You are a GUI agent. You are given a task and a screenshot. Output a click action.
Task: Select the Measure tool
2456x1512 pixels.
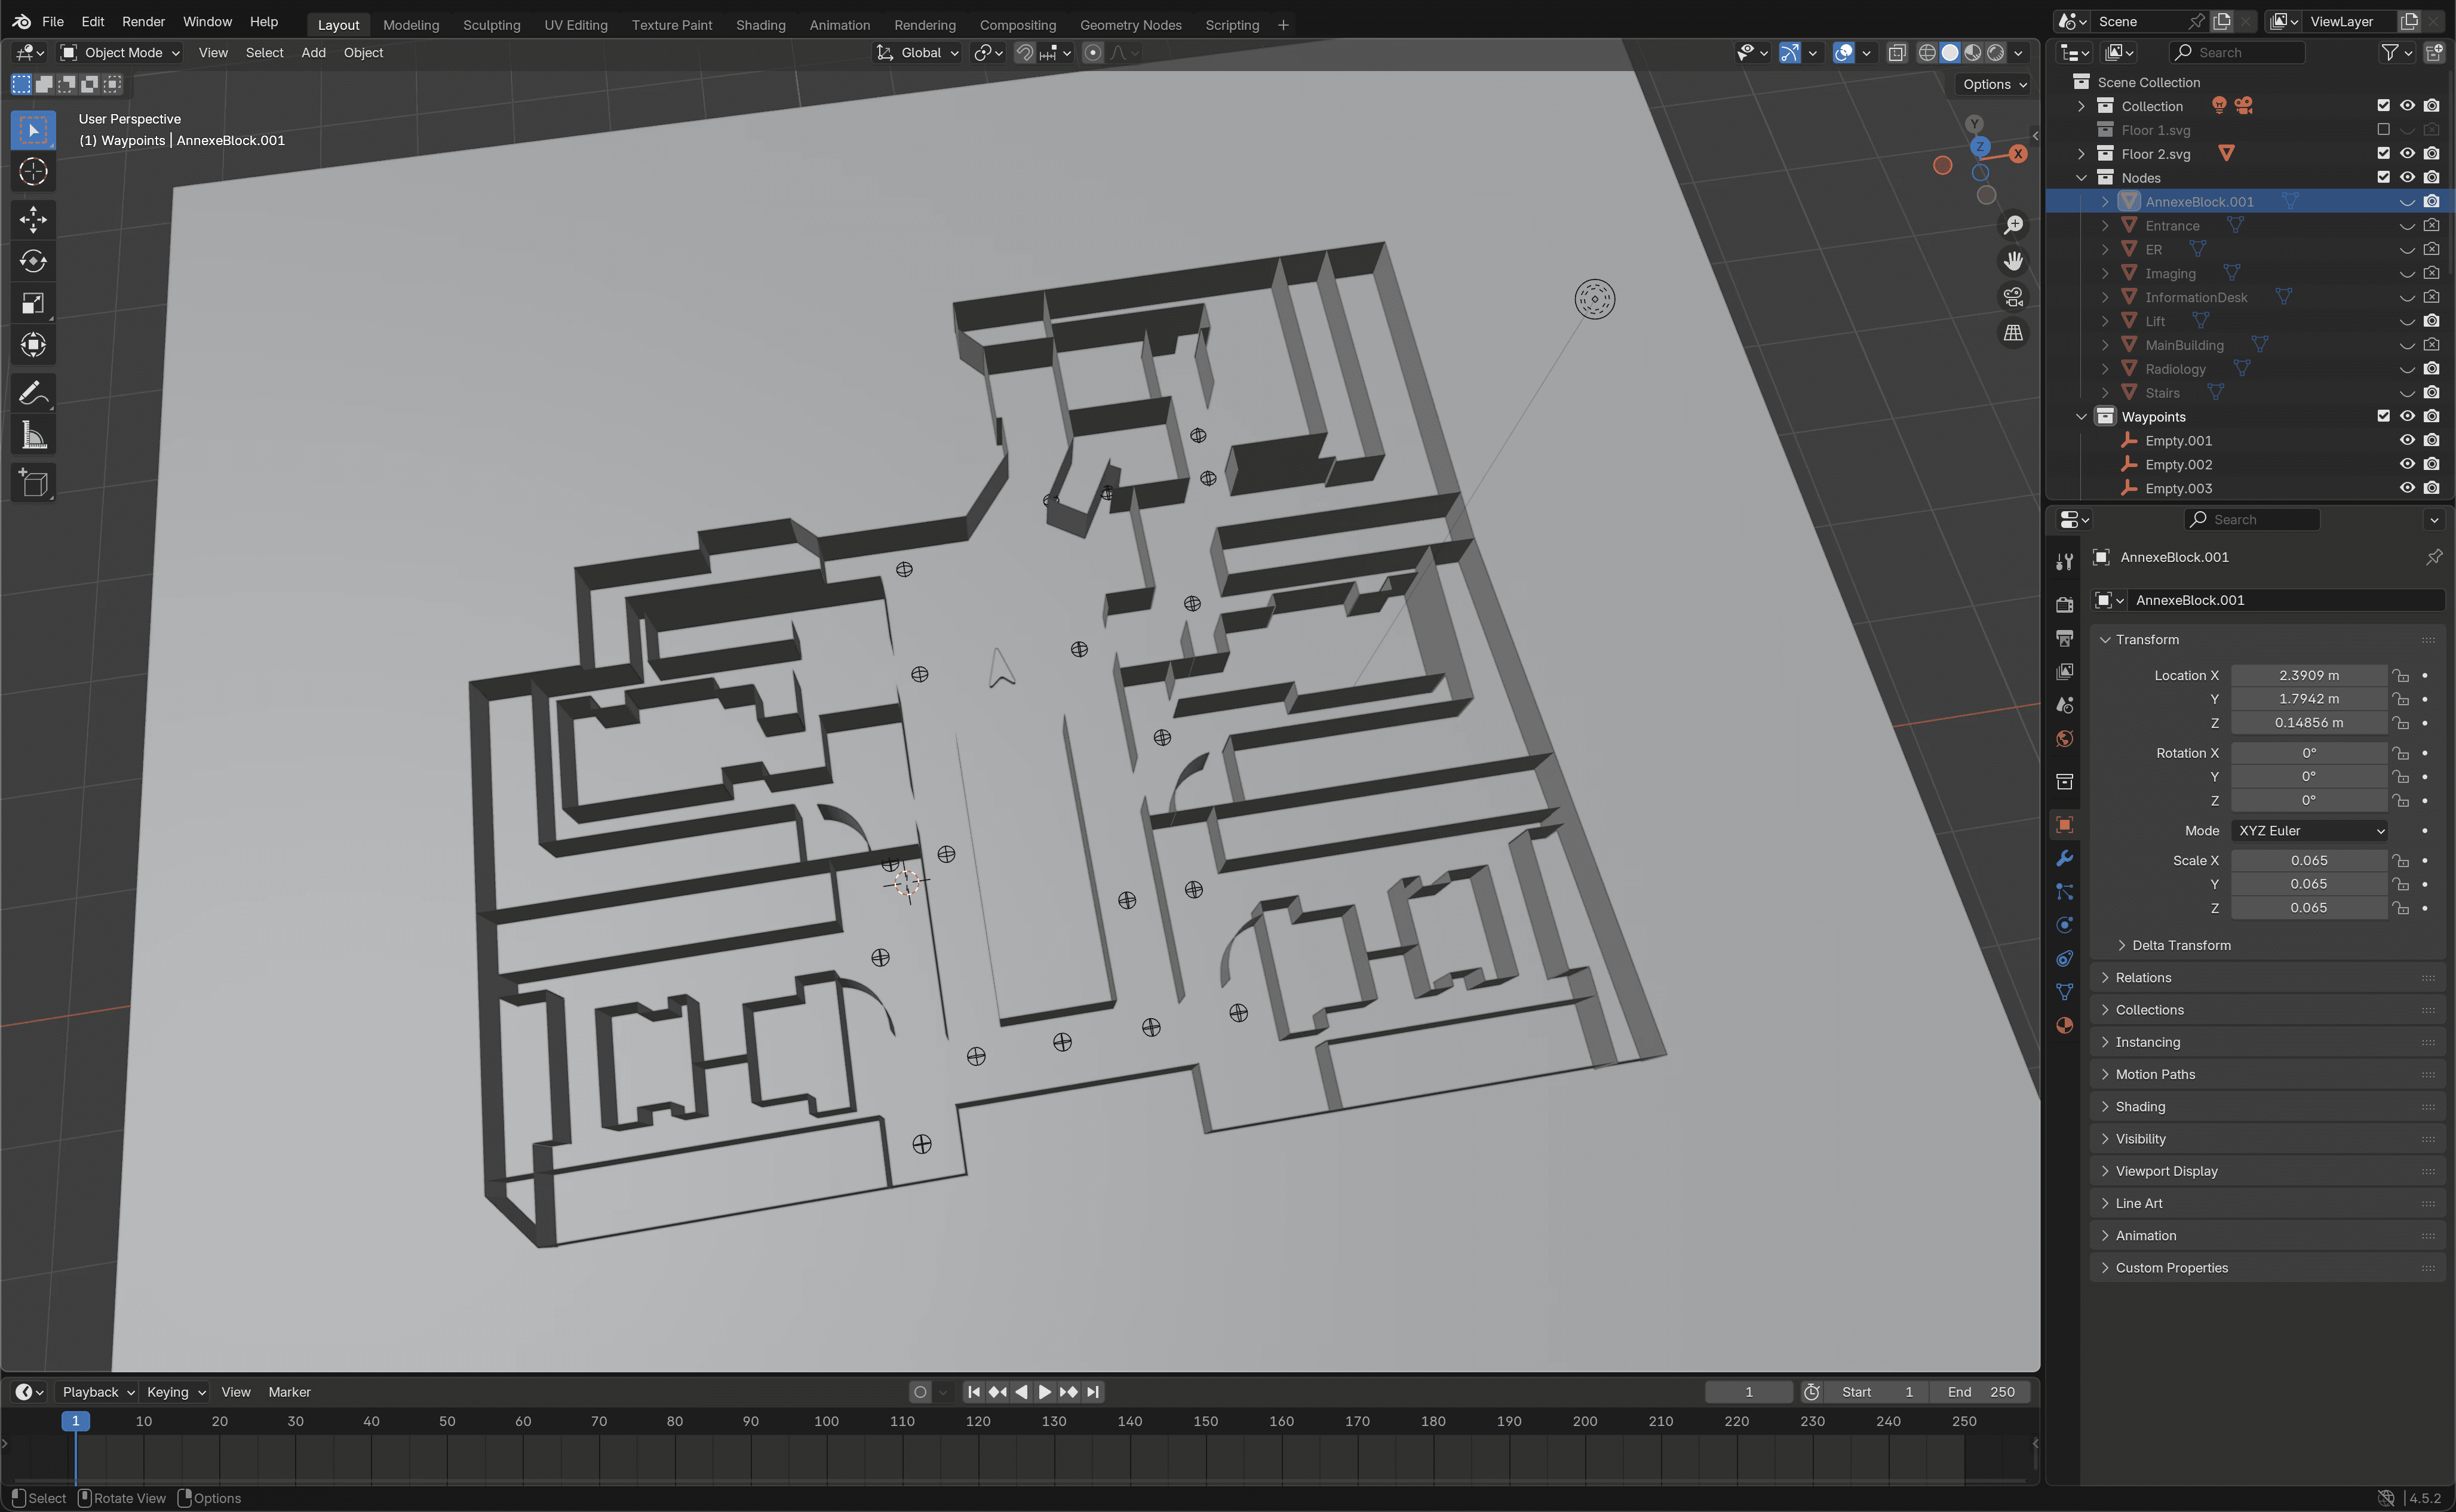33,435
